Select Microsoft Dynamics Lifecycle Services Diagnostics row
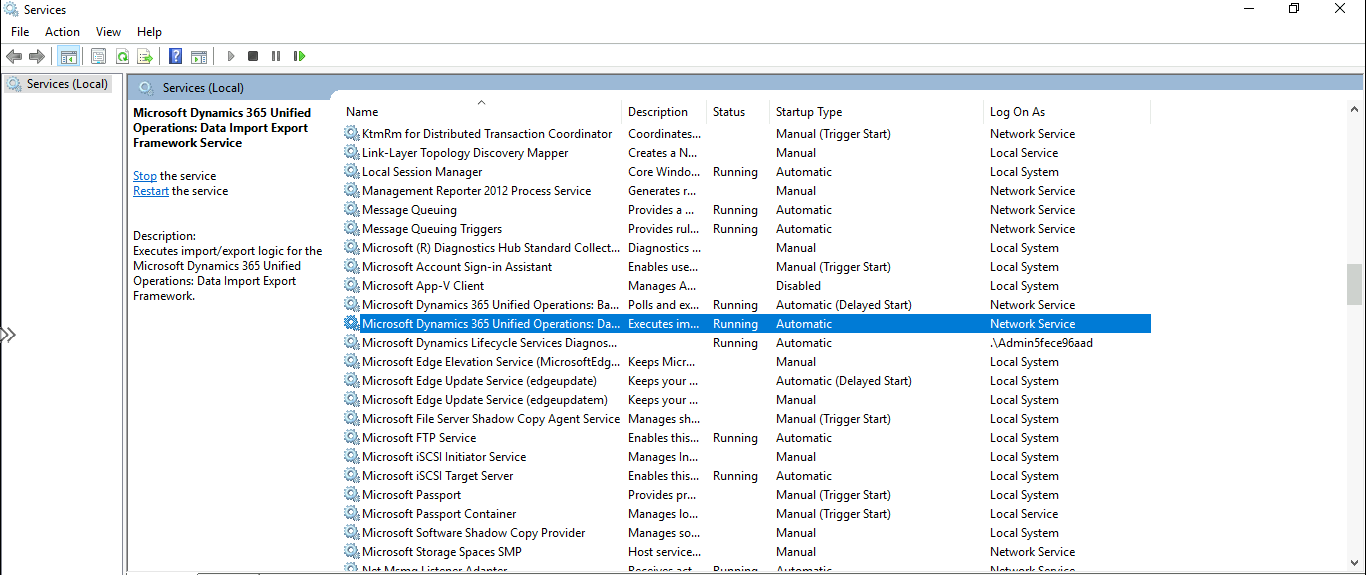This screenshot has height=575, width=1366. click(746, 343)
